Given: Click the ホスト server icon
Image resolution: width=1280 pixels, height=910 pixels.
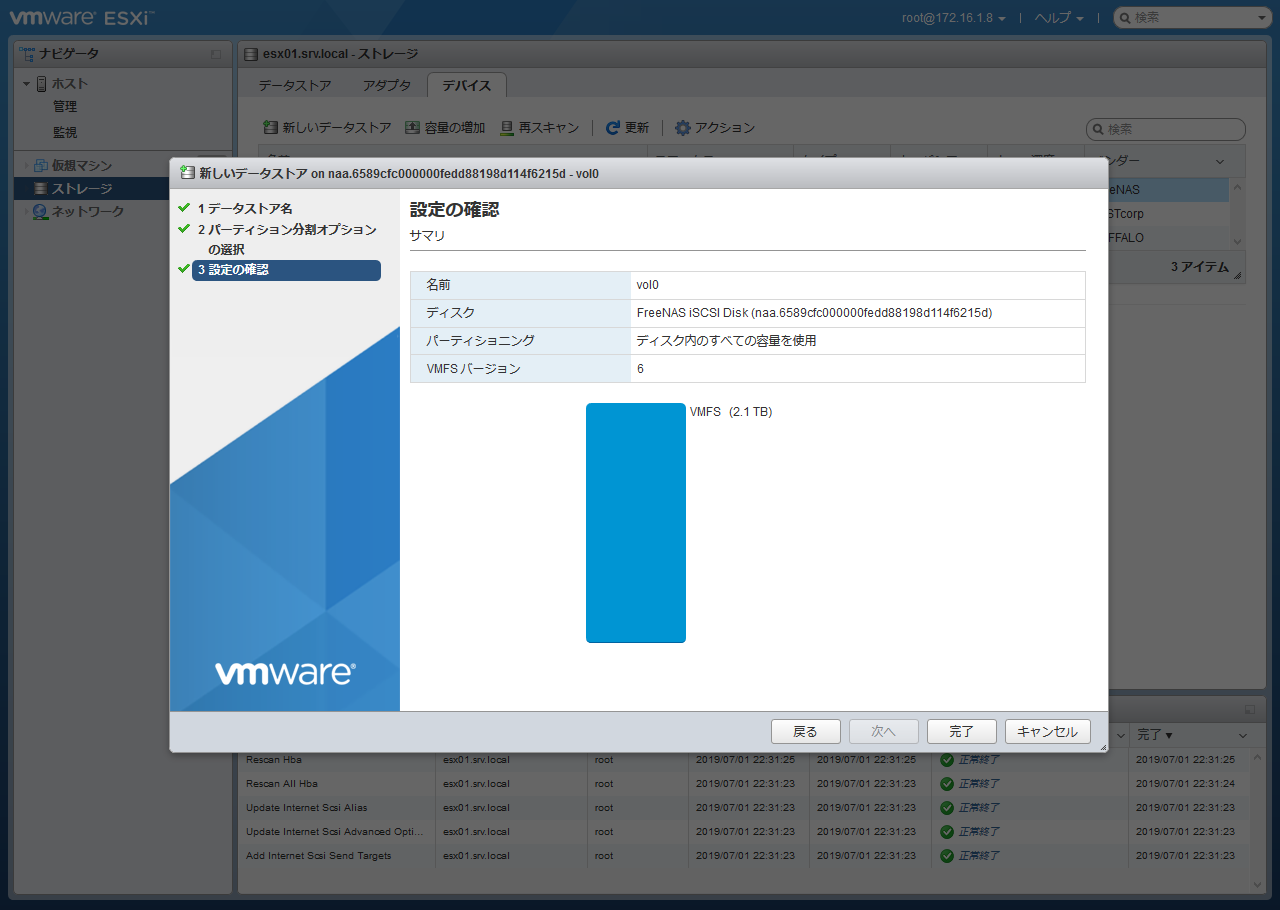Looking at the screenshot, I should click(41, 84).
